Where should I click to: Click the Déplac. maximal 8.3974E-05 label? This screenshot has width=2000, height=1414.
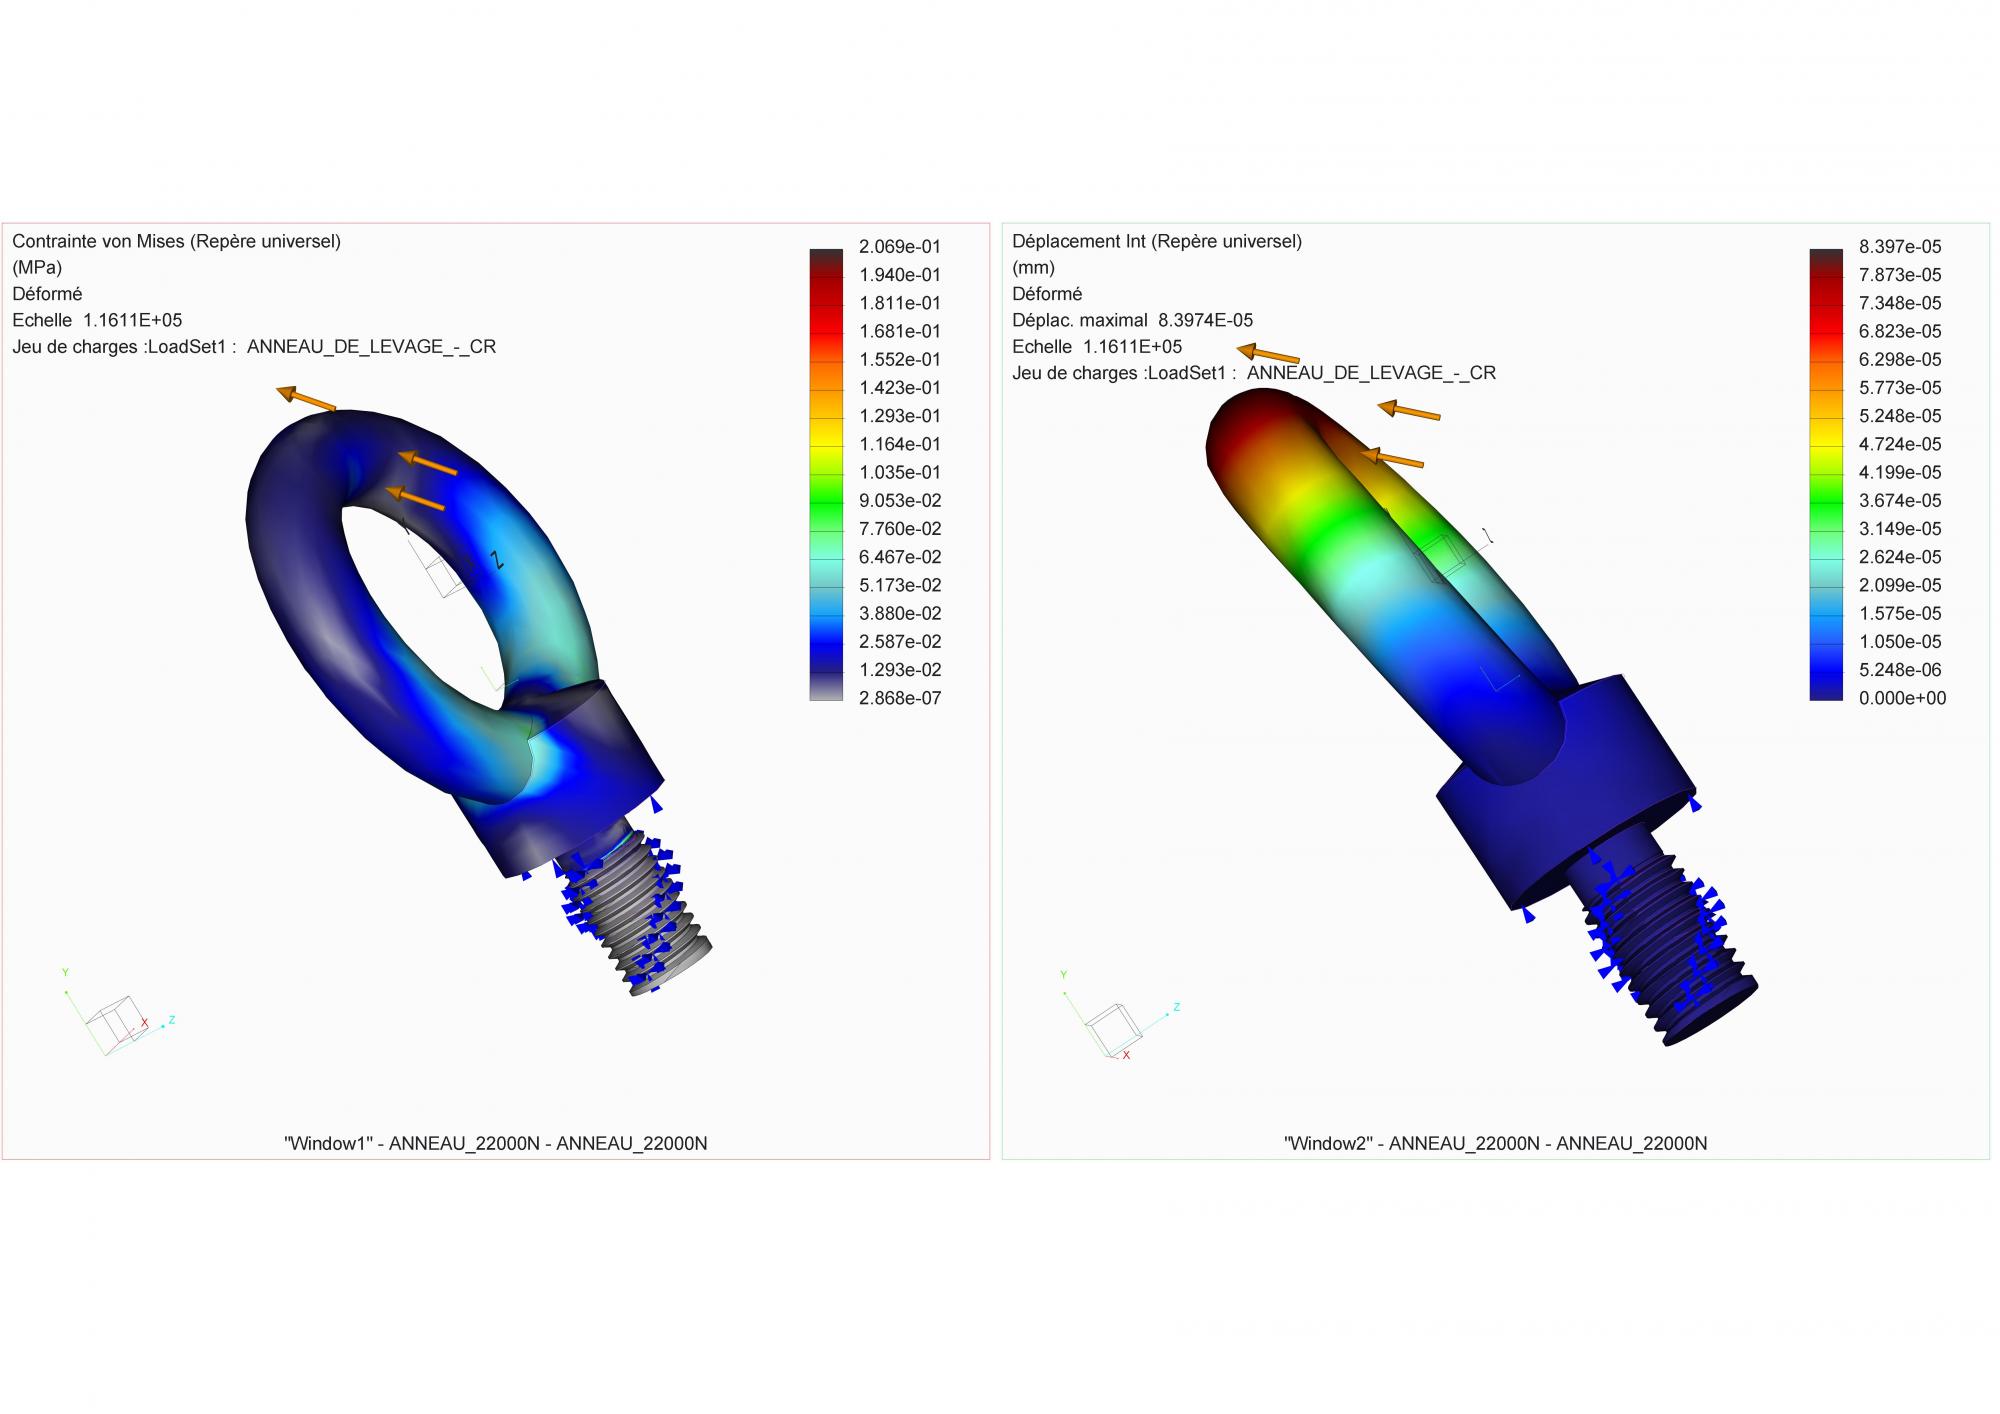tap(1132, 320)
